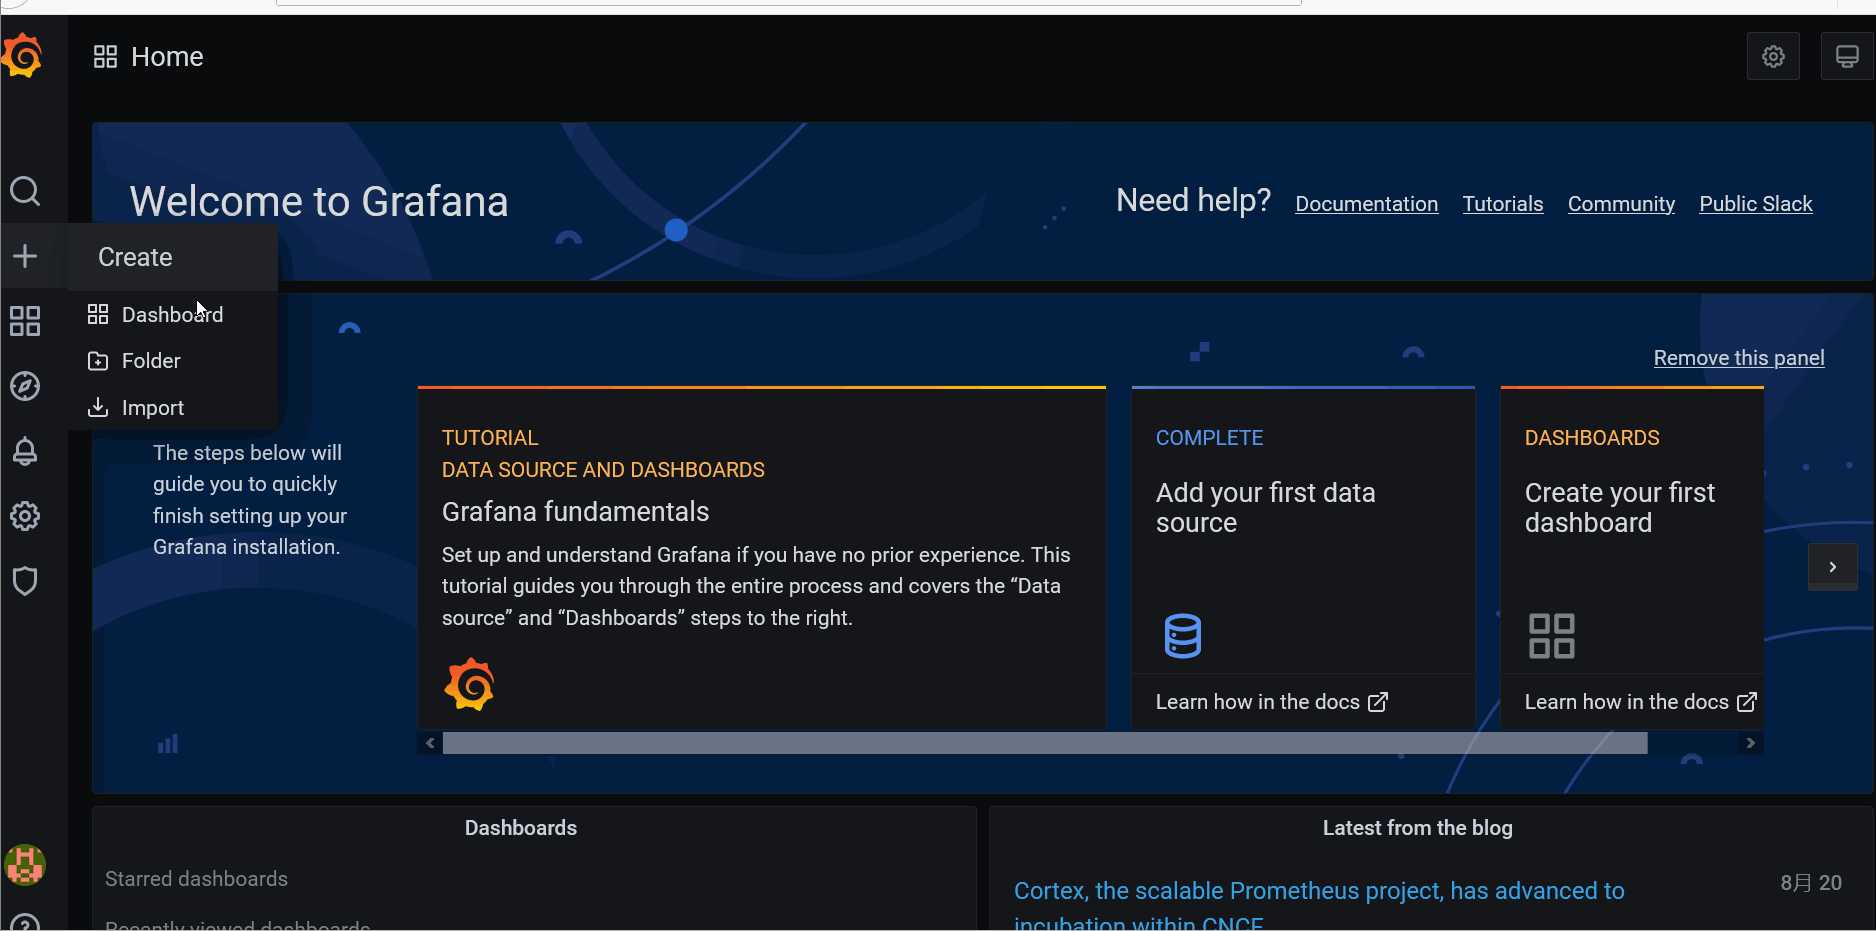Click the Remove this panel link
This screenshot has height=931, width=1876.
[x=1739, y=357]
